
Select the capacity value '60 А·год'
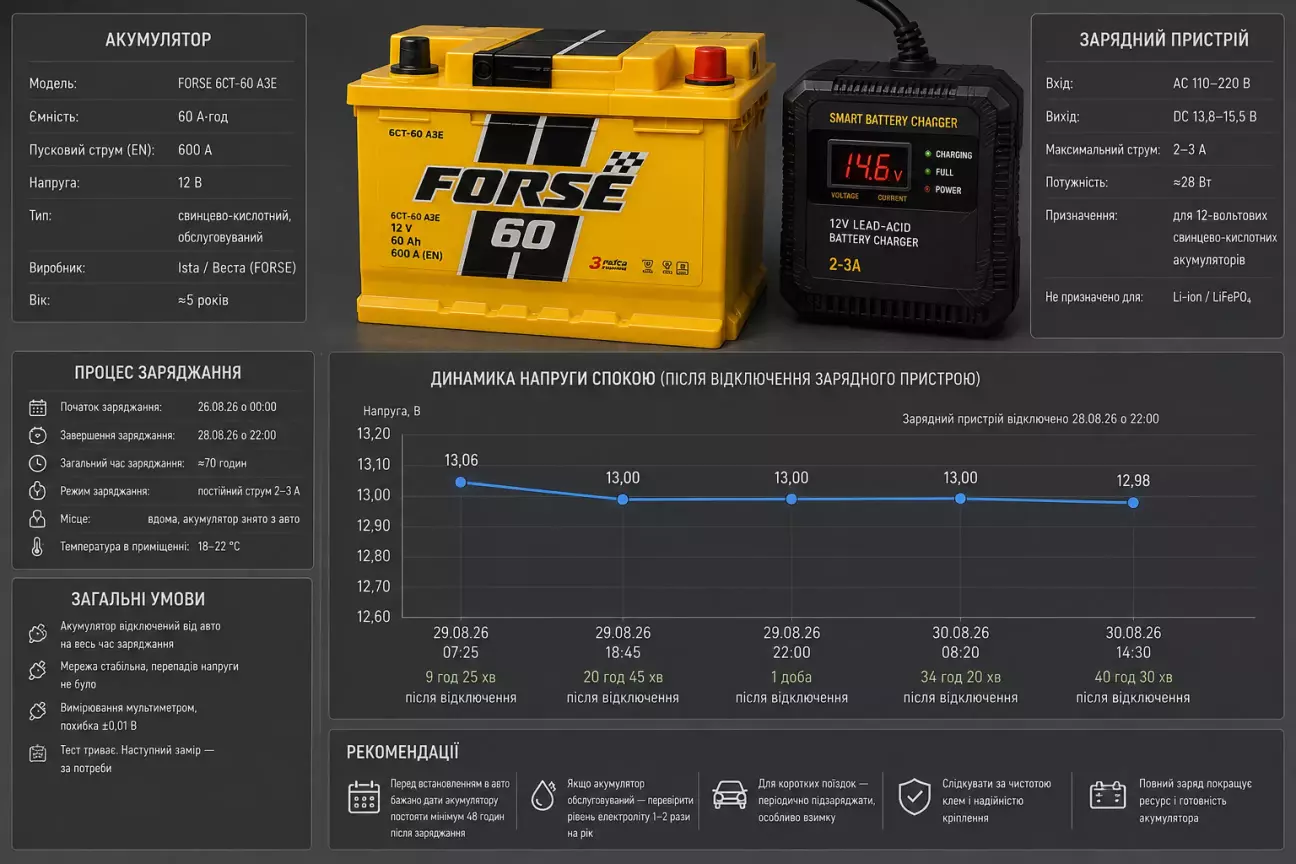click(203, 117)
